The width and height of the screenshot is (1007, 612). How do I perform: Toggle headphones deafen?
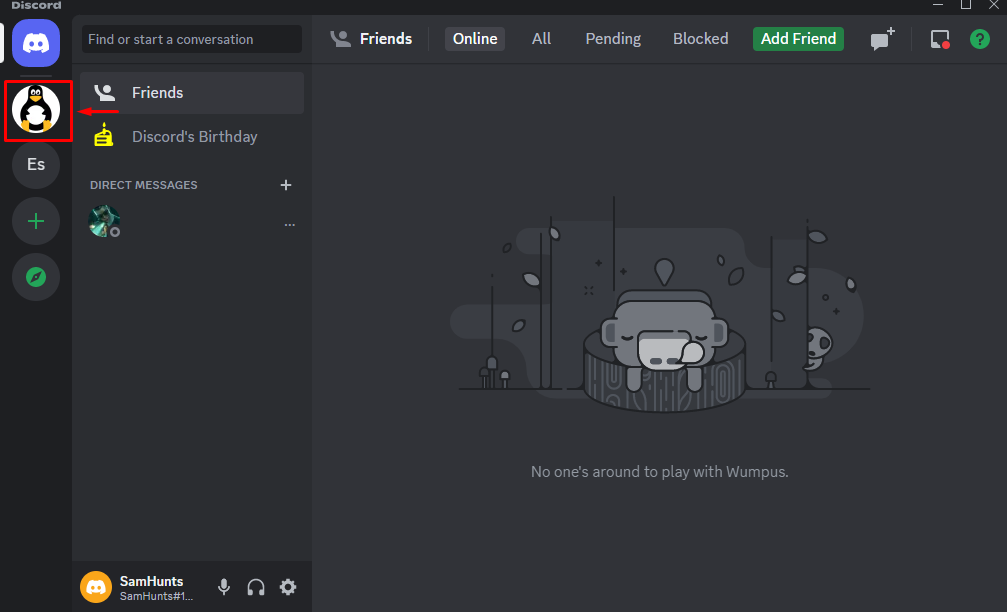[x=256, y=587]
